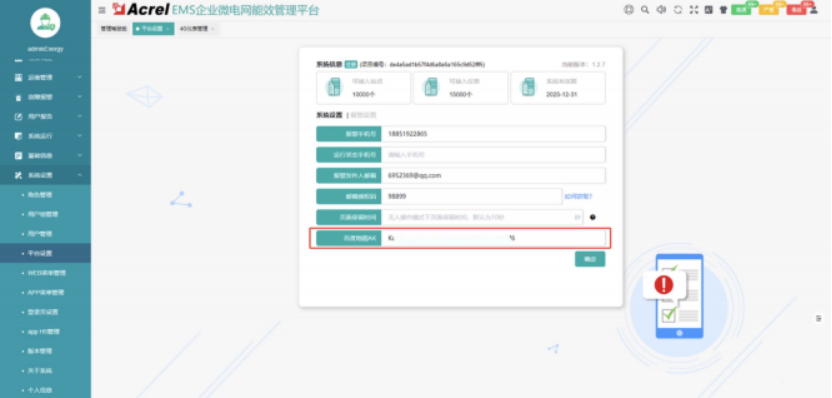Click the small green badge next to 系统信息

tap(351, 64)
